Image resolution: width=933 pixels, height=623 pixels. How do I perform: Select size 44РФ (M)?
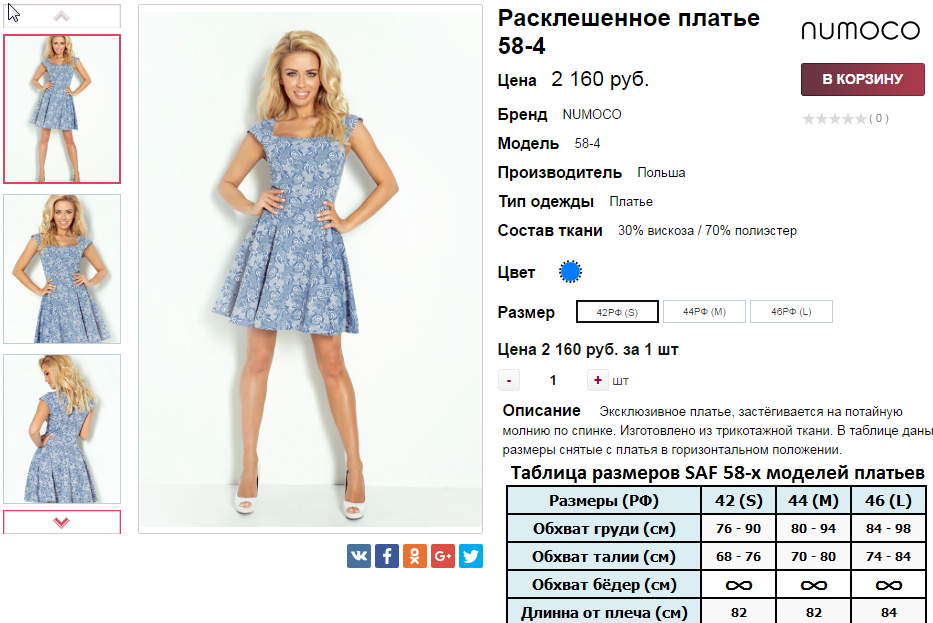pos(704,311)
